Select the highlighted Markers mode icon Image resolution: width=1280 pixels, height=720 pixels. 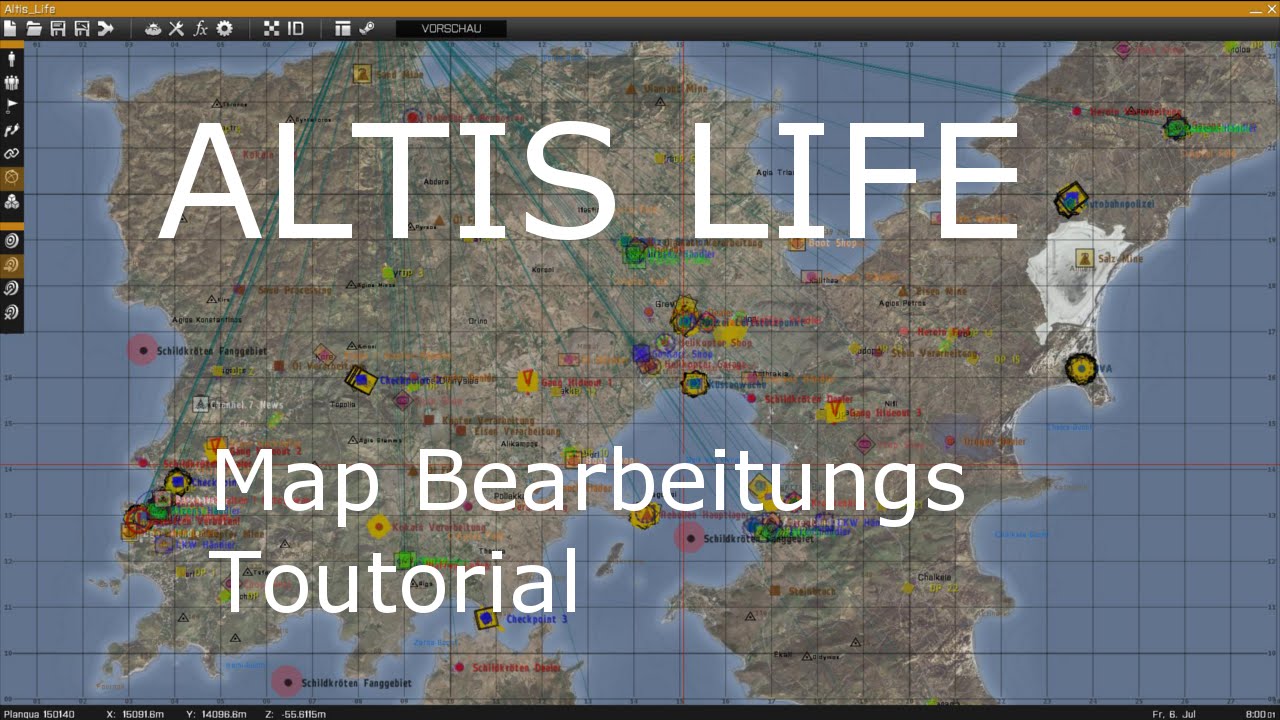12,177
